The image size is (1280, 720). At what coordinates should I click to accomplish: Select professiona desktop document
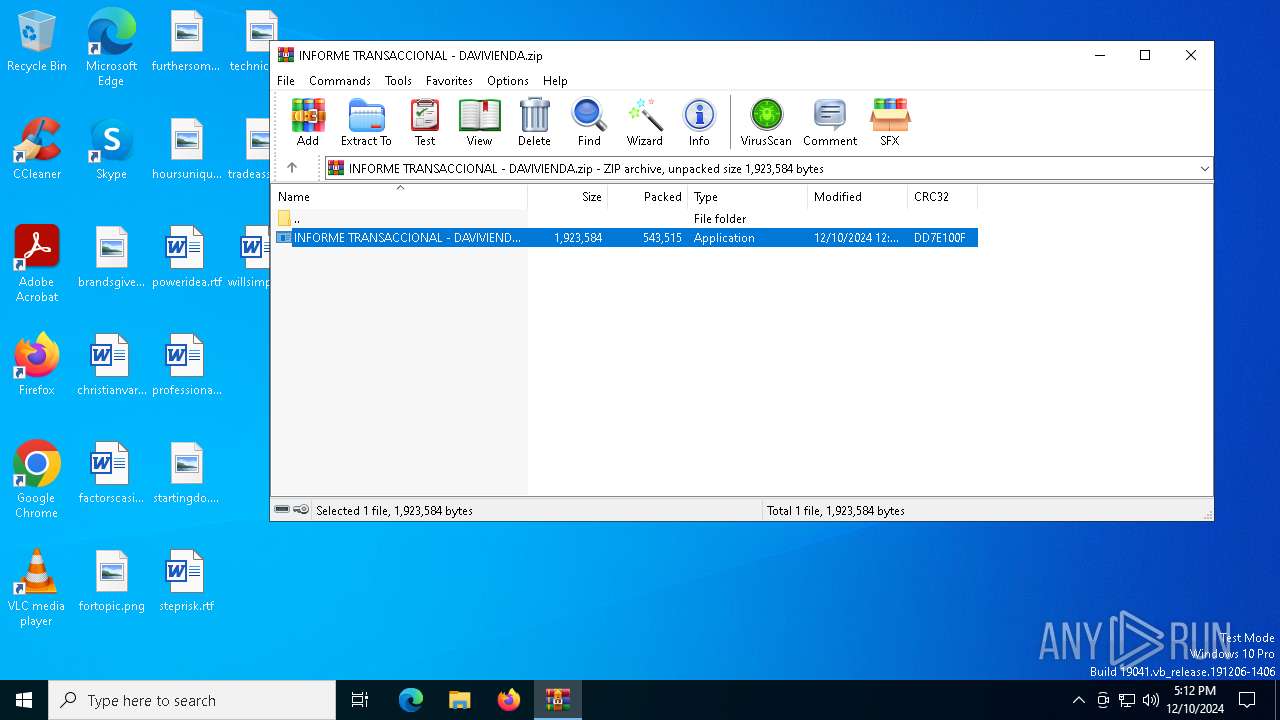pyautogui.click(x=186, y=365)
